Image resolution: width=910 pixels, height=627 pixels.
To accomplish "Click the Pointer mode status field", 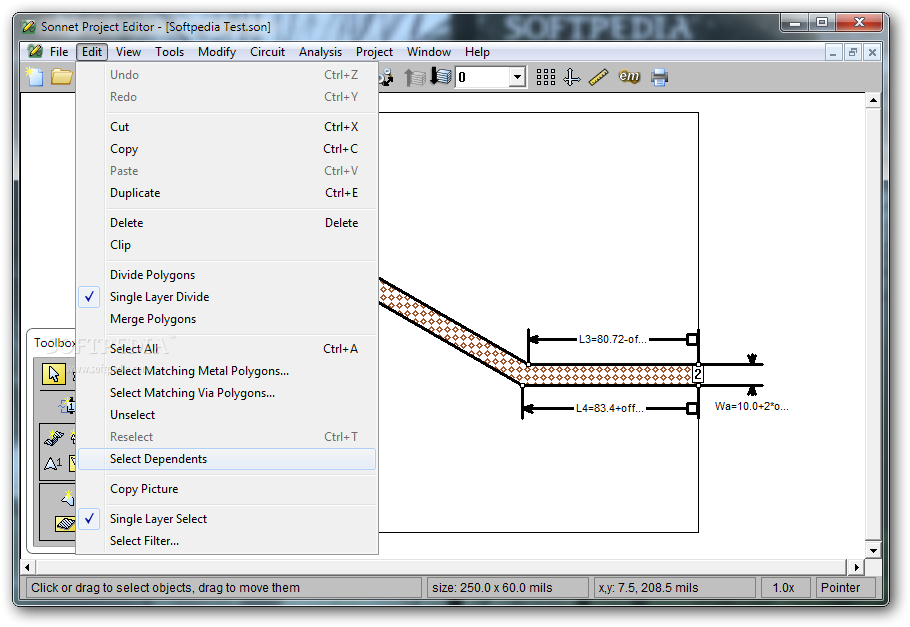I will coord(844,588).
